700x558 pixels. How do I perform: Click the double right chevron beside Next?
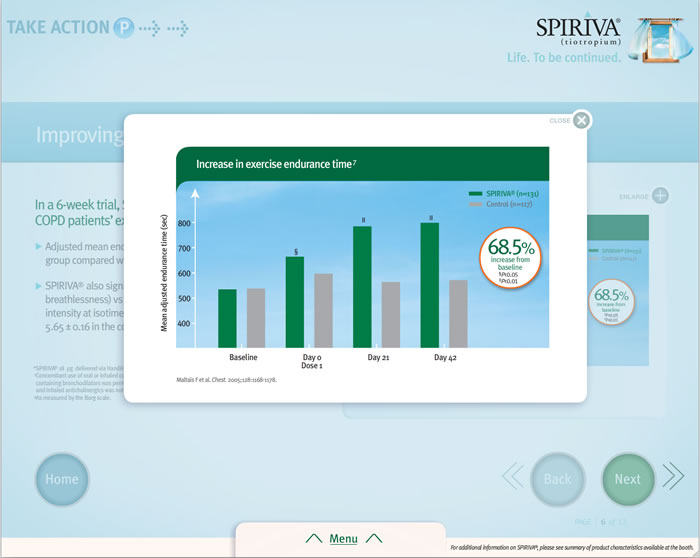pos(673,476)
